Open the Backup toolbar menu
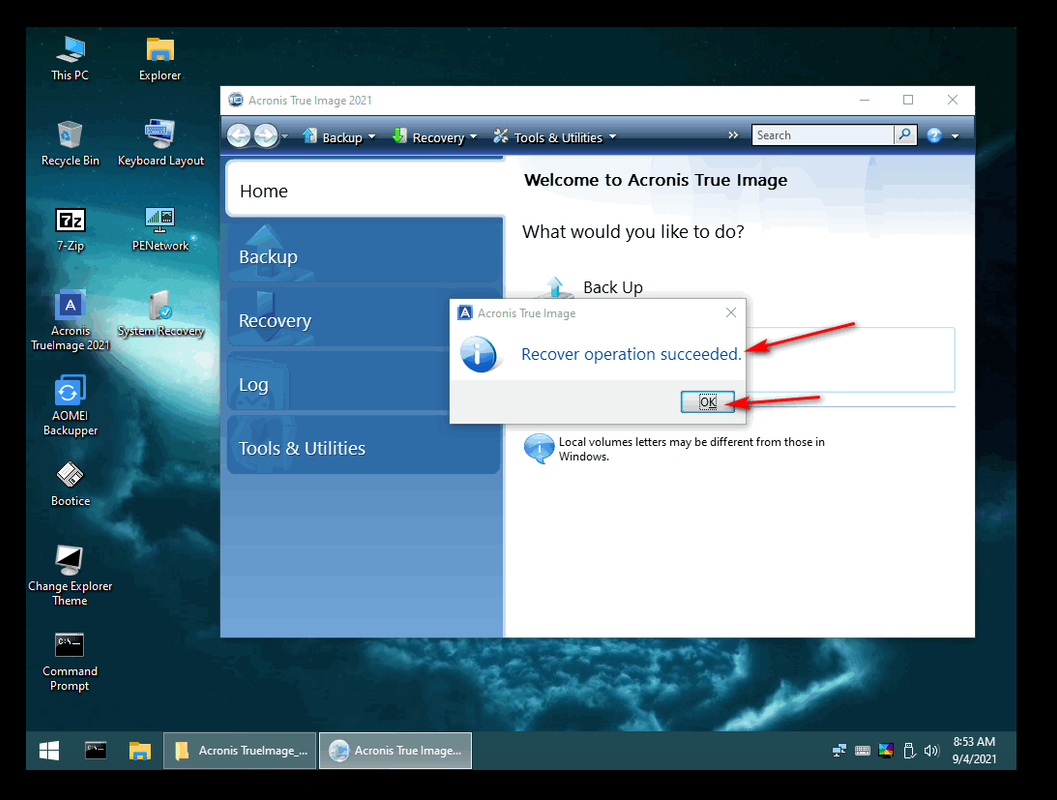 coord(338,137)
